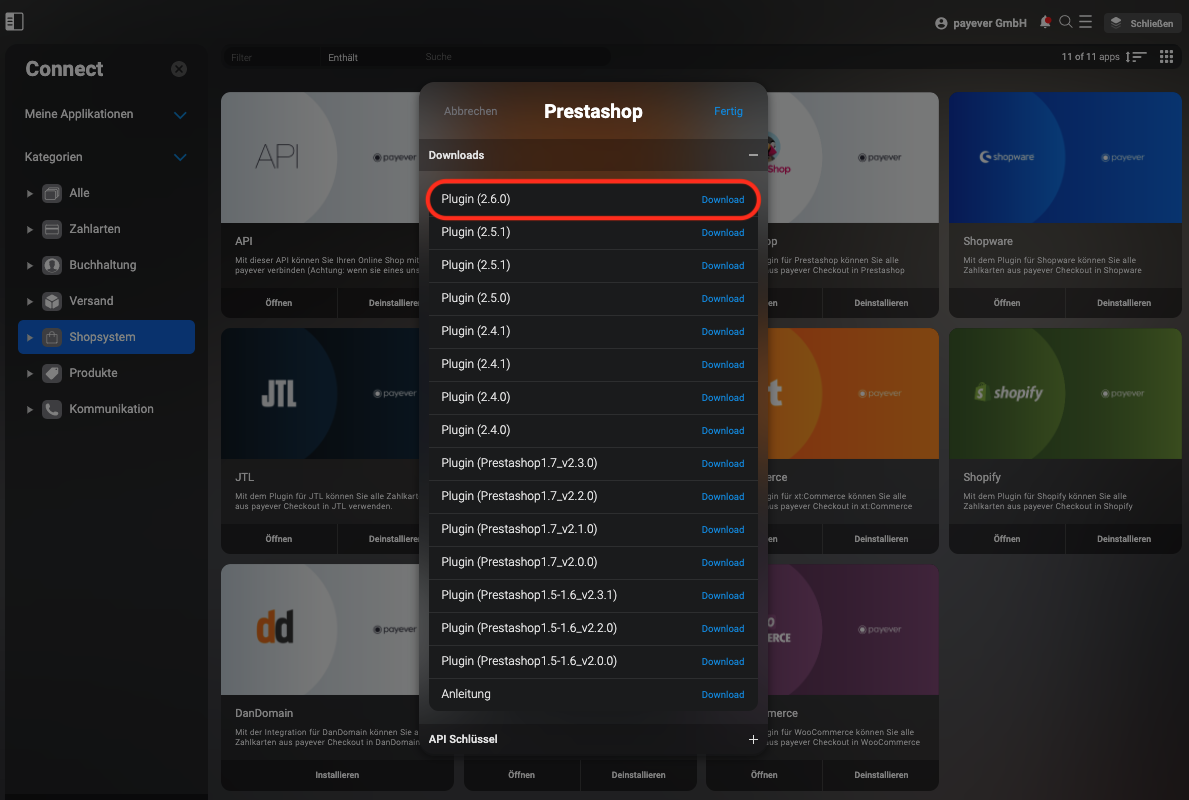Download the Anleitung guide
Viewport: 1189px width, 800px height.
[723, 695]
